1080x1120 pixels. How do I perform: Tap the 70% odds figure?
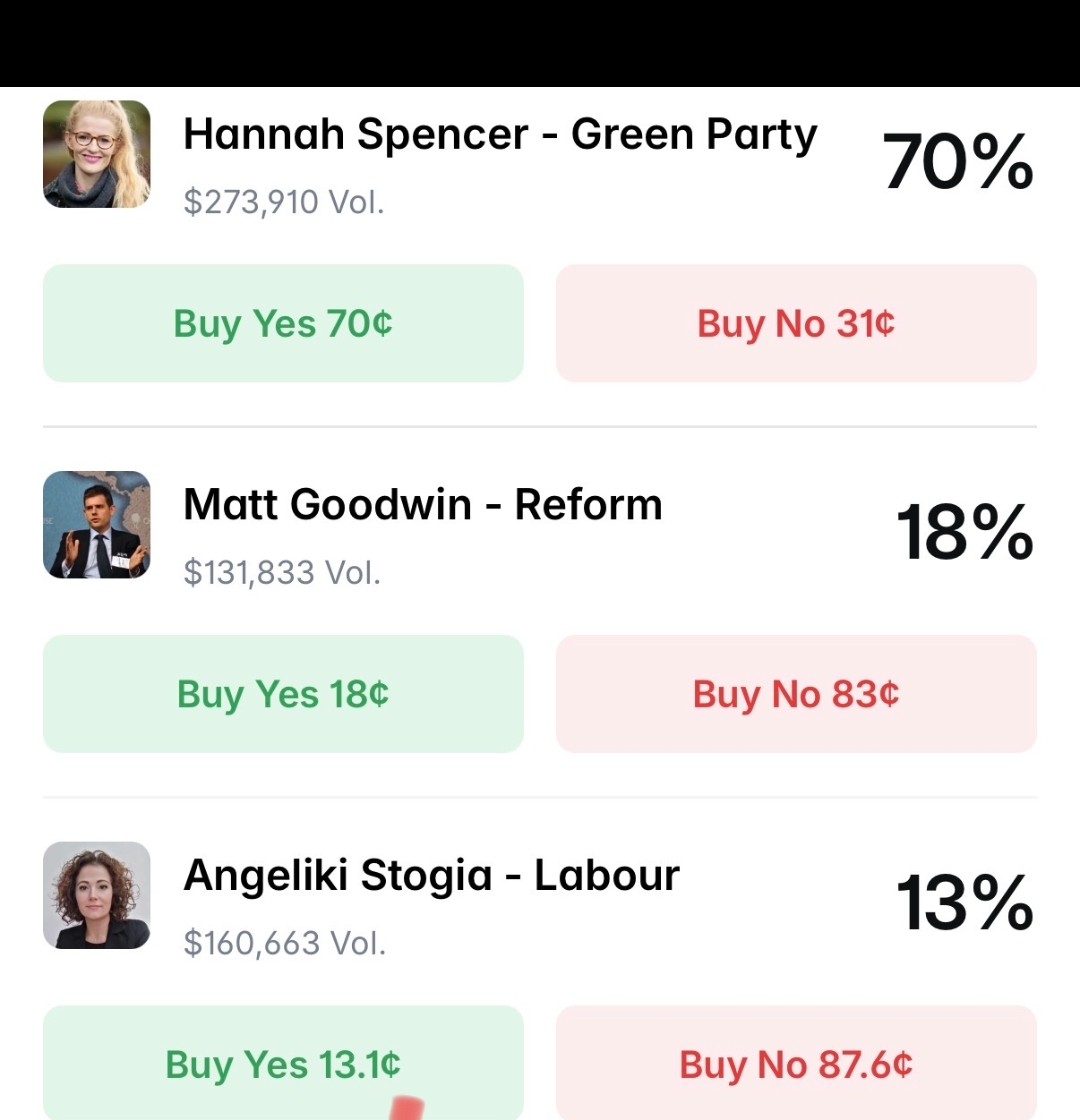(958, 162)
